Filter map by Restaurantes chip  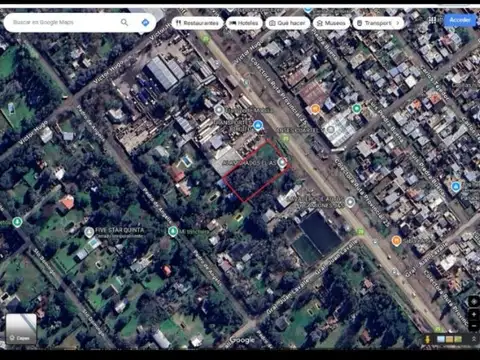pyautogui.click(x=197, y=23)
